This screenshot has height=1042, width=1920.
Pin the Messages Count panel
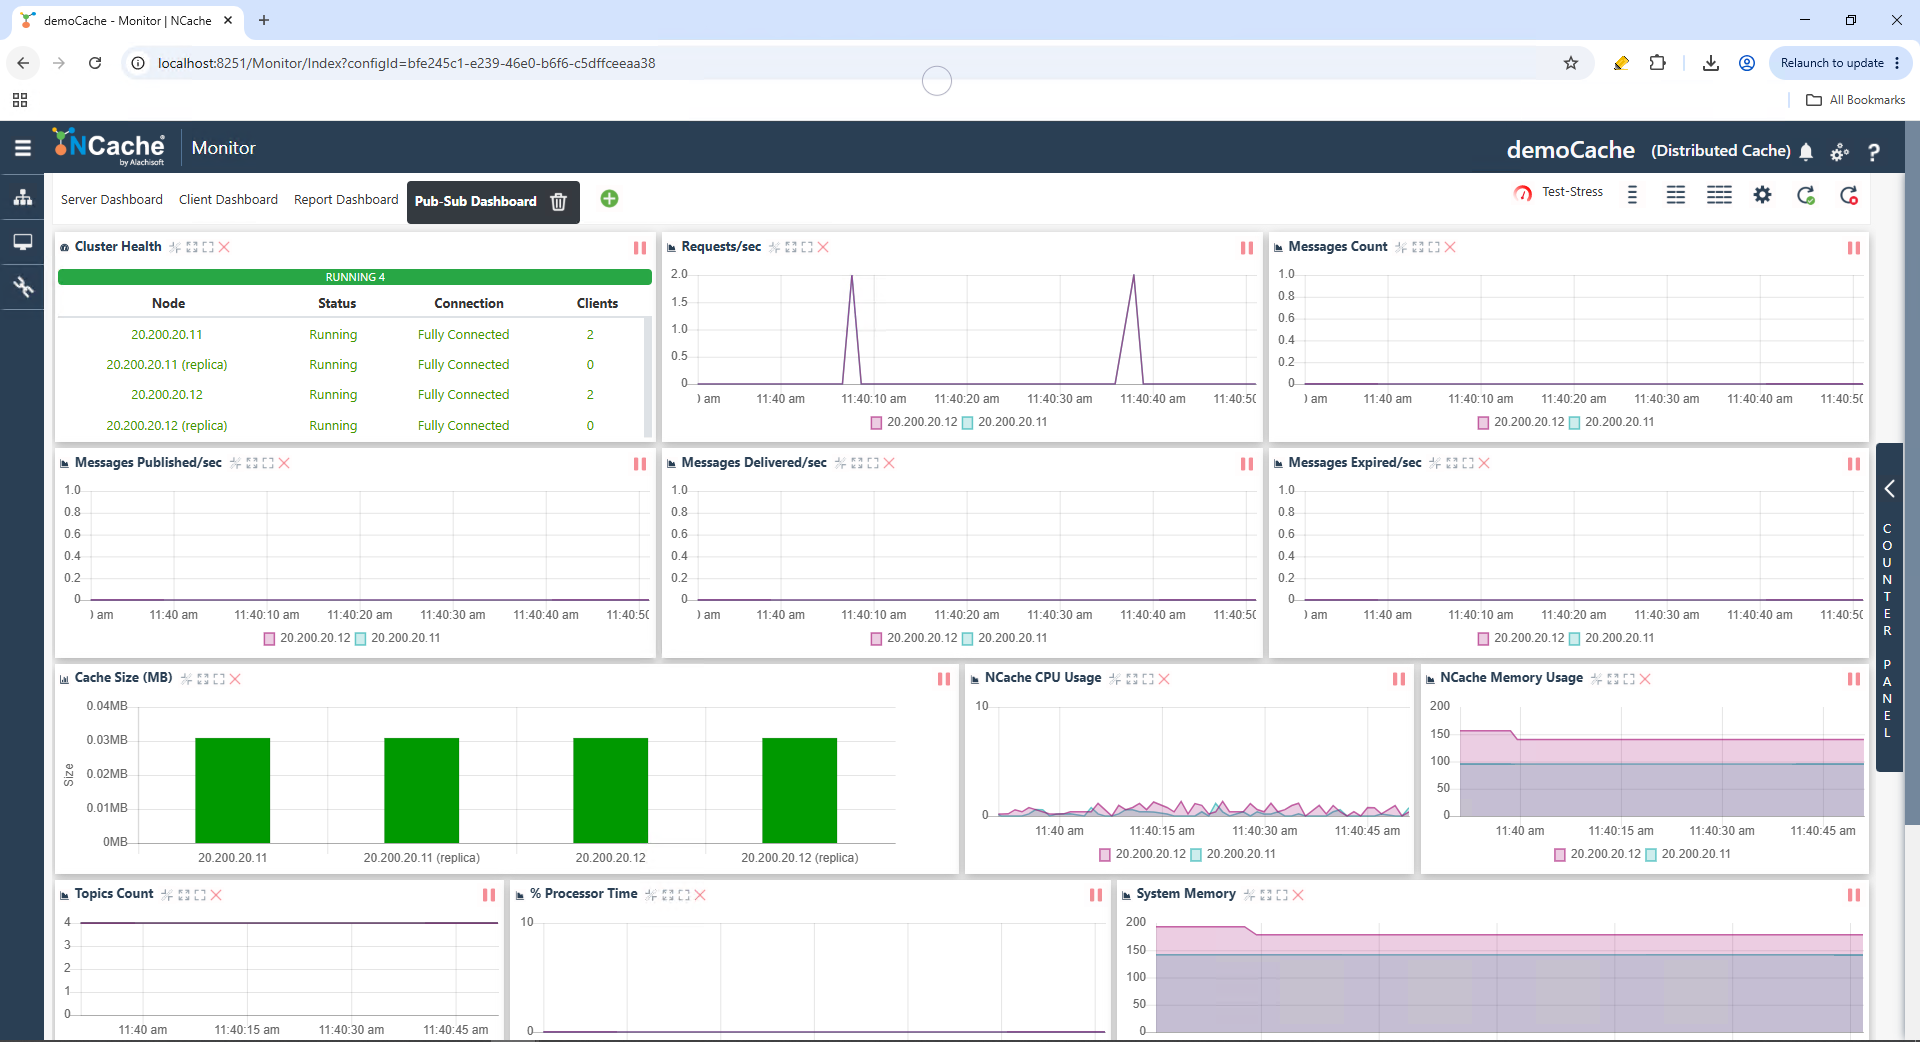click(1401, 247)
